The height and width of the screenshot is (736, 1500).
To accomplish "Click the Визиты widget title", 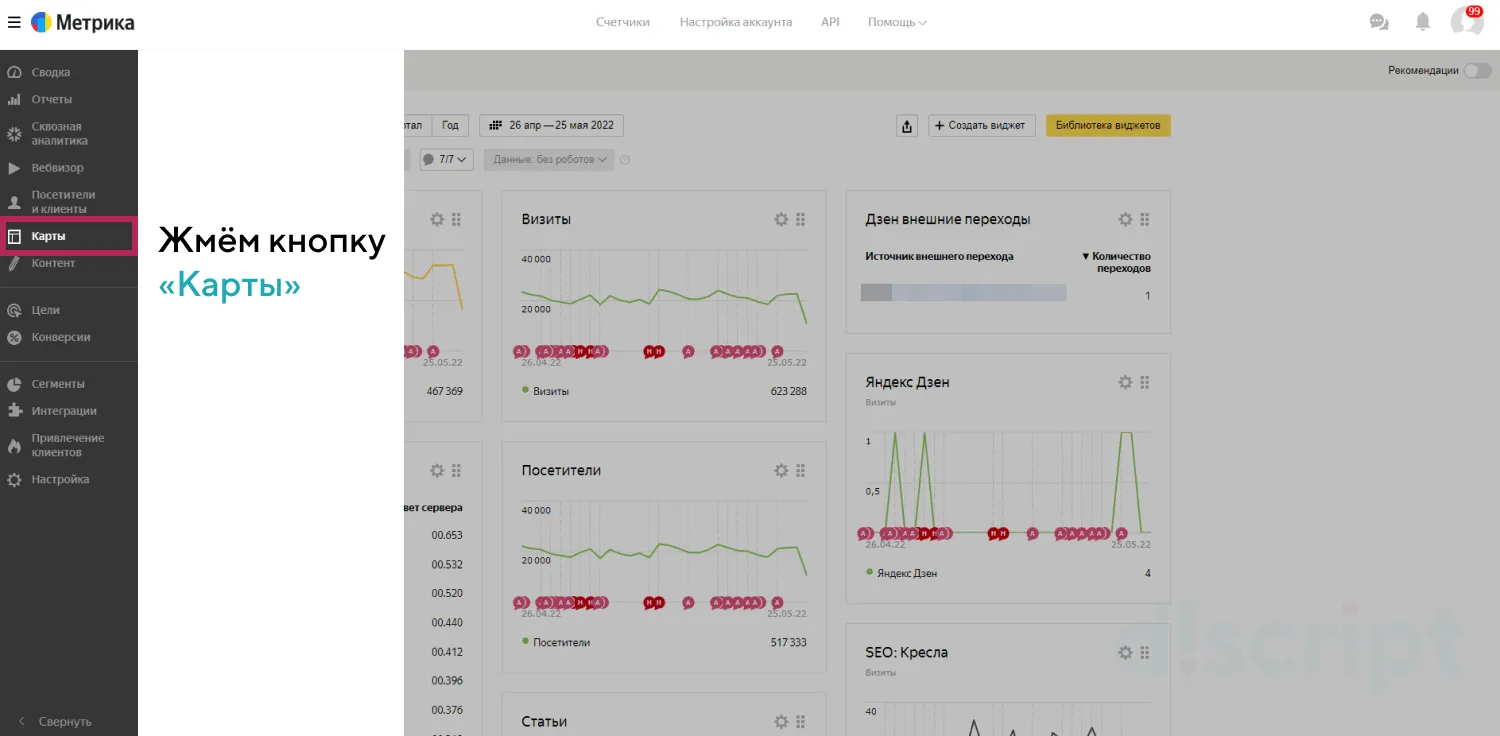I will point(546,219).
